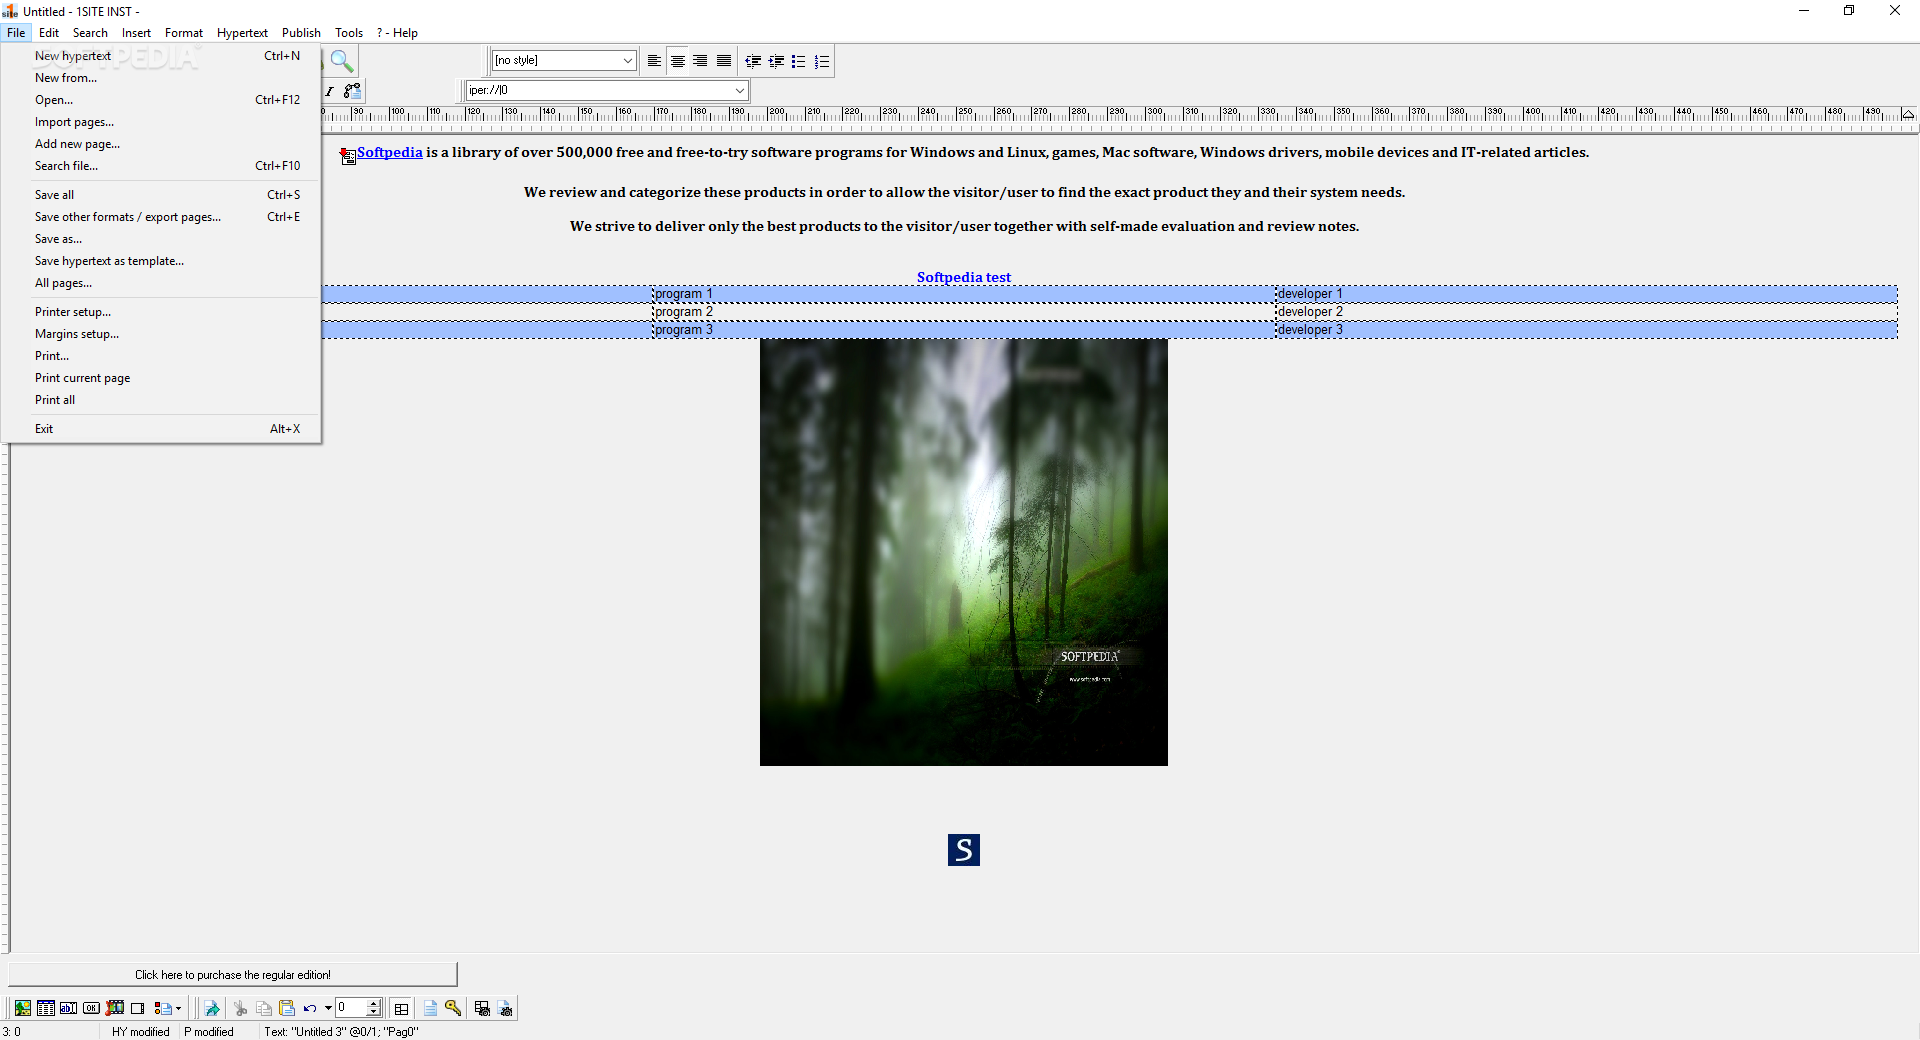Viewport: 1920px width, 1040px height.
Task: Select Print current page
Action: tap(161, 378)
